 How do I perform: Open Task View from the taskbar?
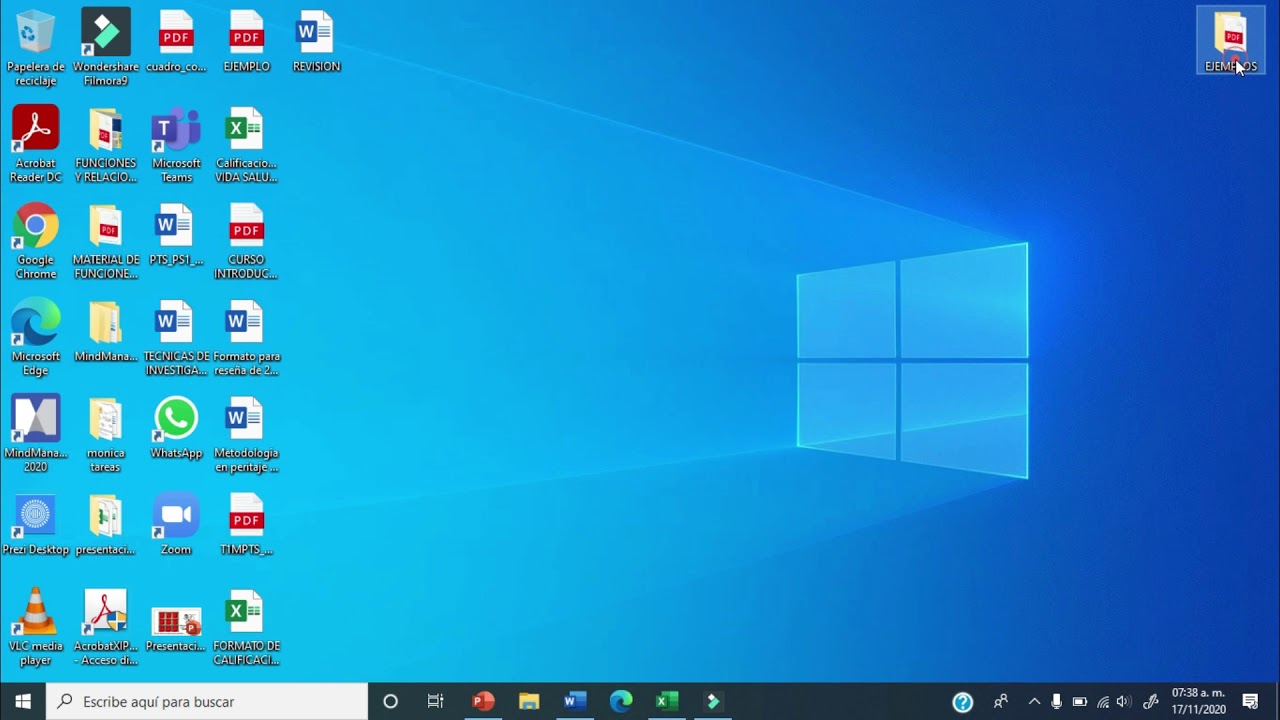click(436, 701)
